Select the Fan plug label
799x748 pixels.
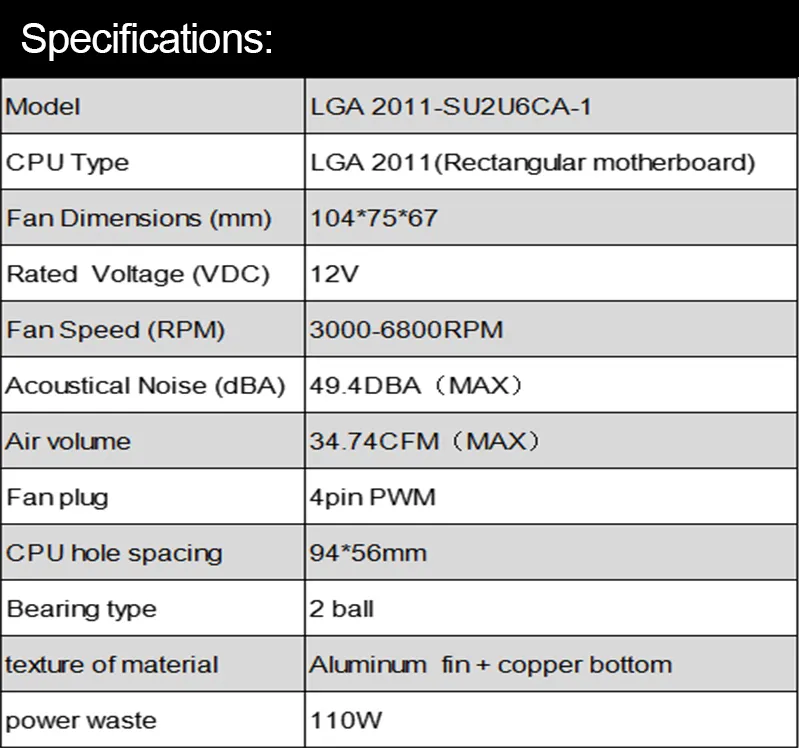click(x=58, y=498)
